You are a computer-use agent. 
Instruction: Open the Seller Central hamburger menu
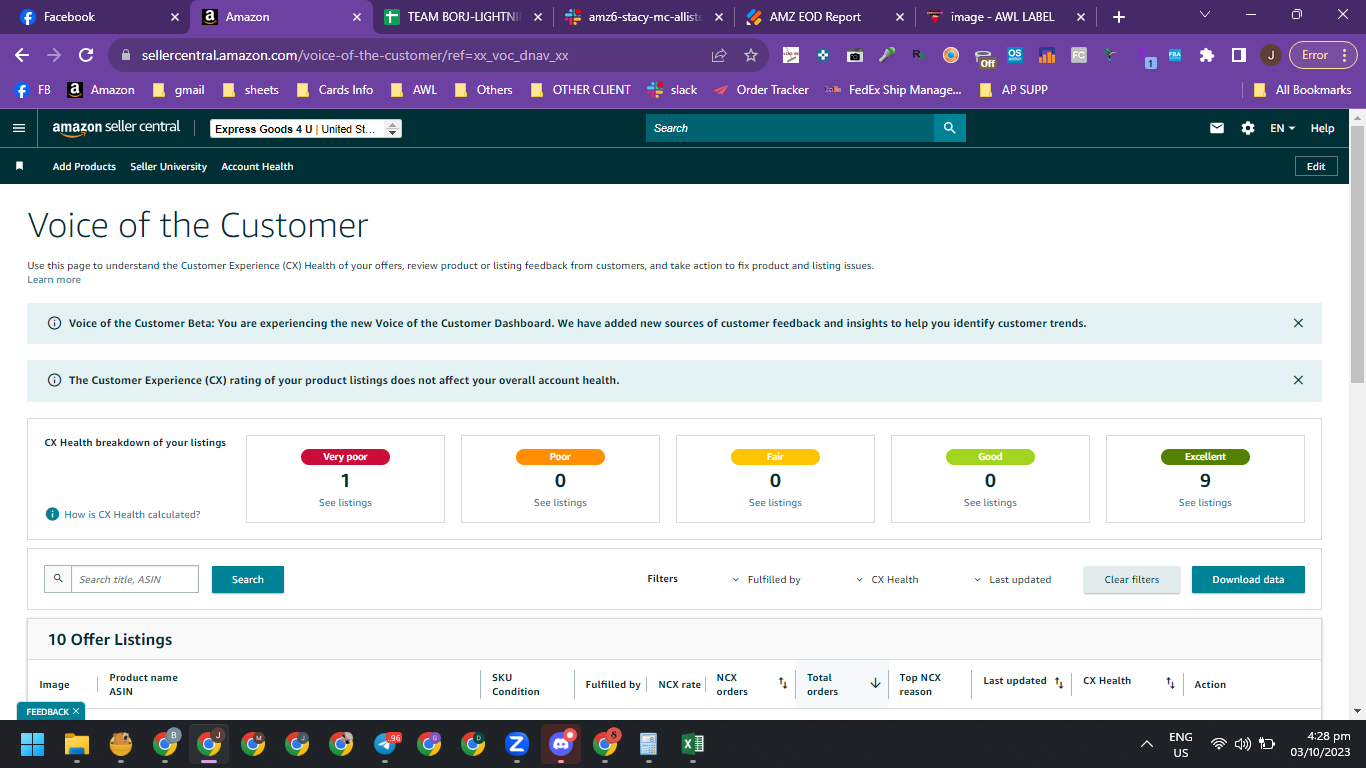tap(18, 128)
